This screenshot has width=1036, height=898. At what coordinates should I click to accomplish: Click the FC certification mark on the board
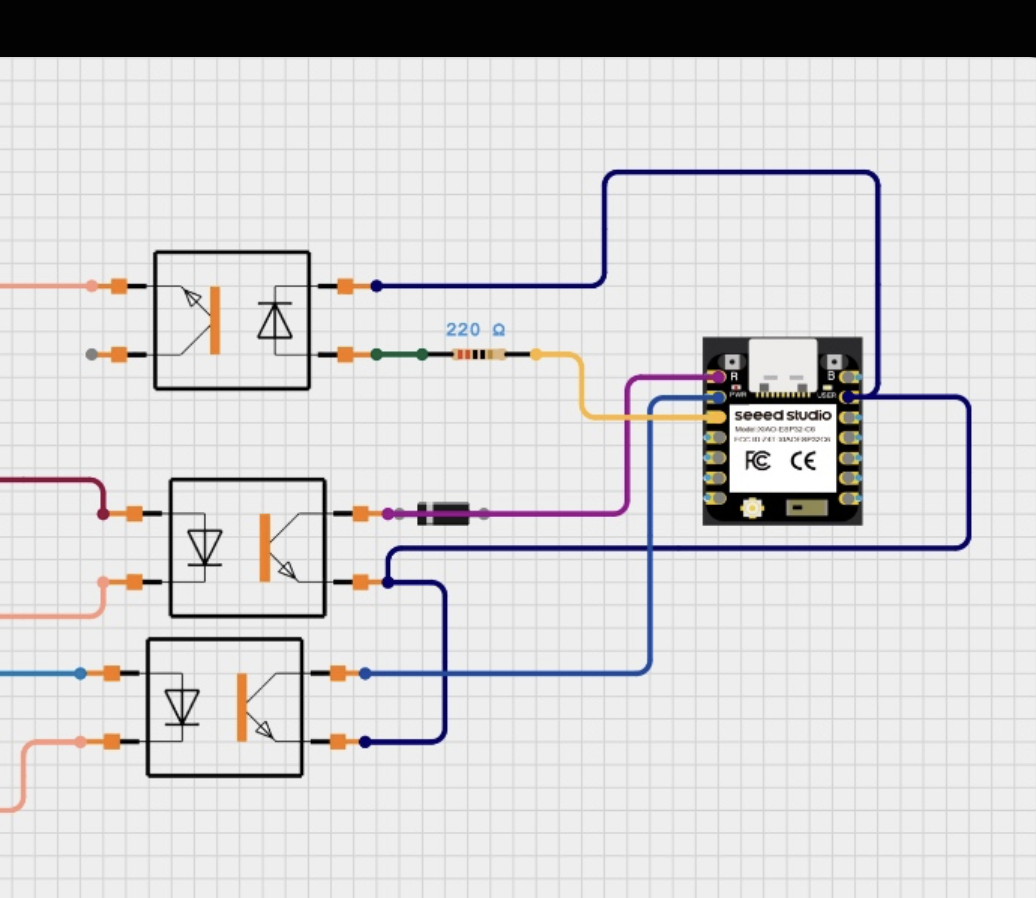point(757,460)
